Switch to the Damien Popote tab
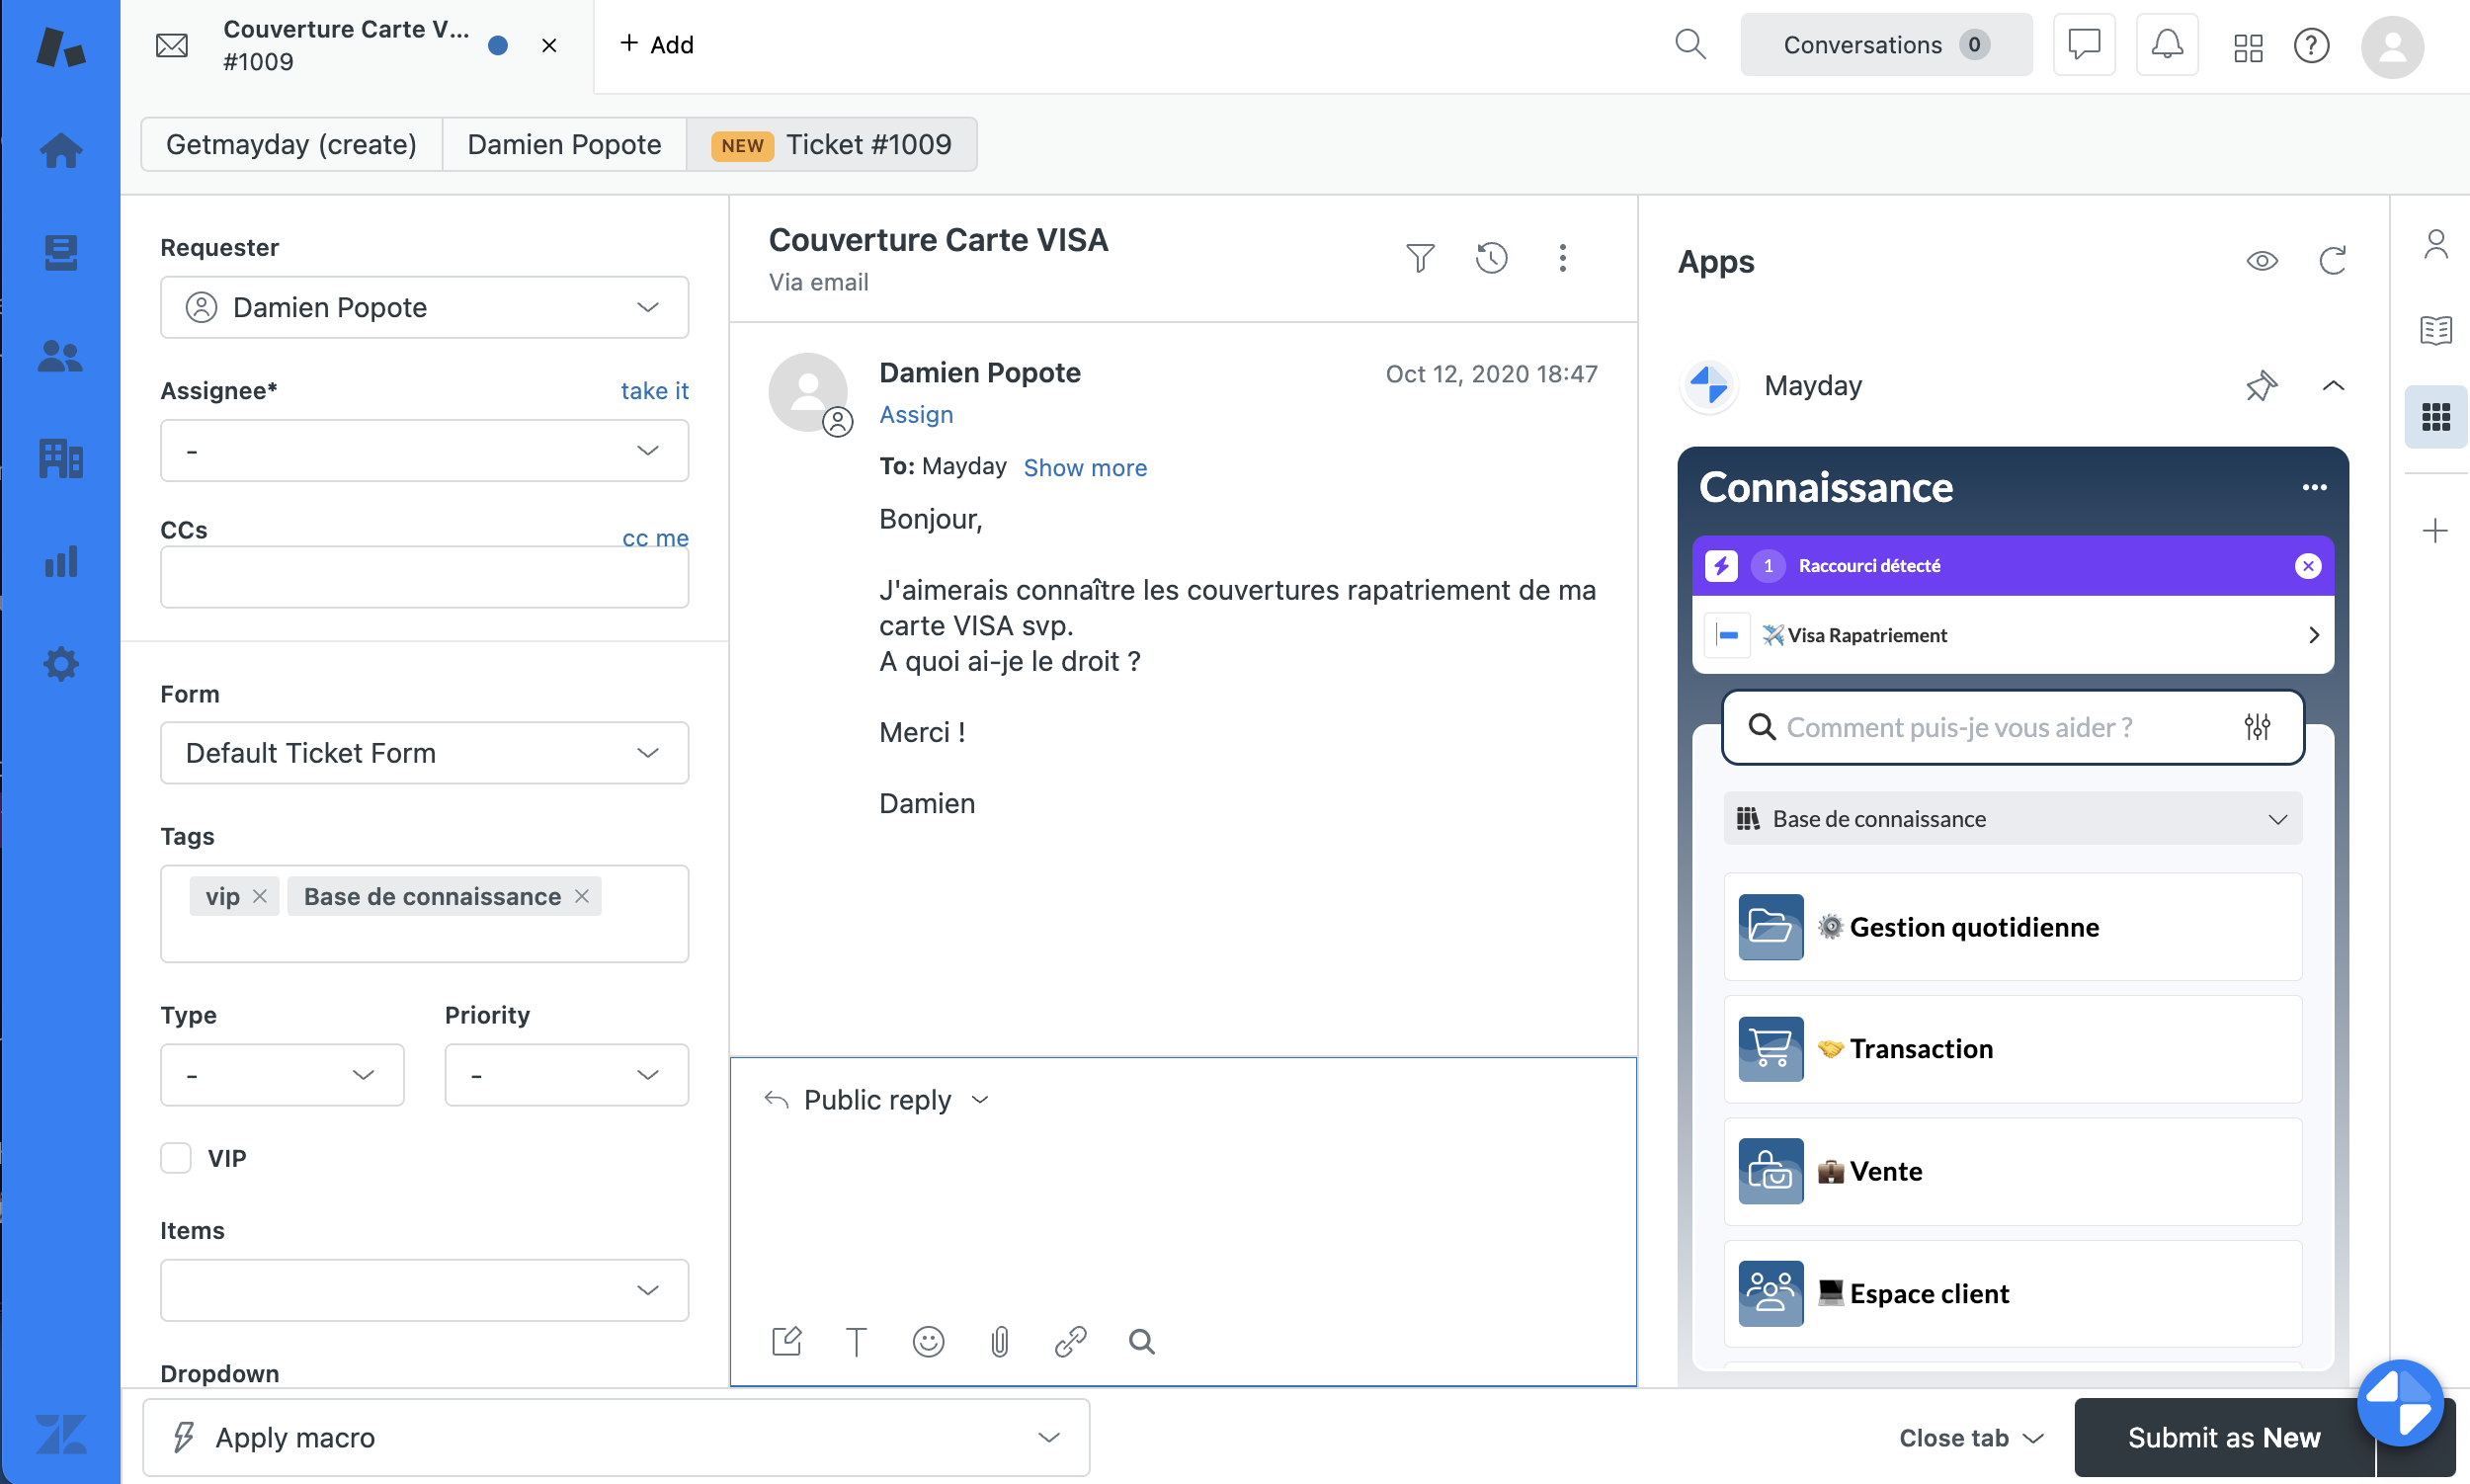Image resolution: width=2470 pixels, height=1484 pixels. click(x=564, y=144)
